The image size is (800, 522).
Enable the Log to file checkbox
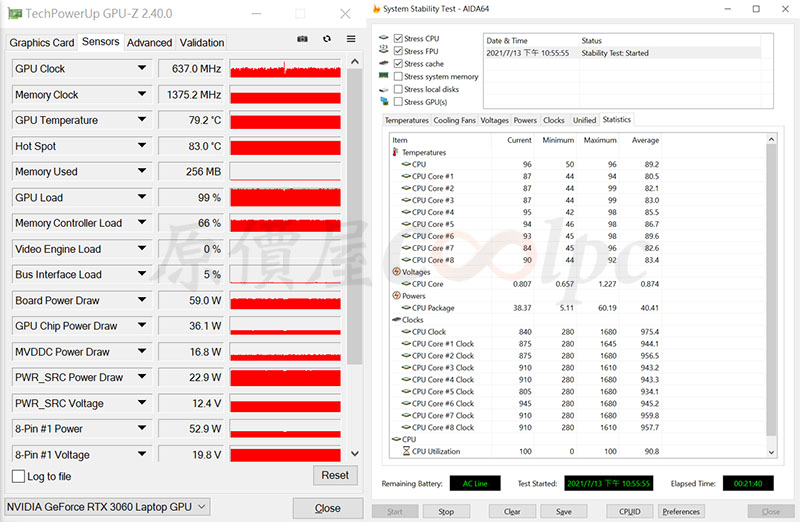click(18, 476)
